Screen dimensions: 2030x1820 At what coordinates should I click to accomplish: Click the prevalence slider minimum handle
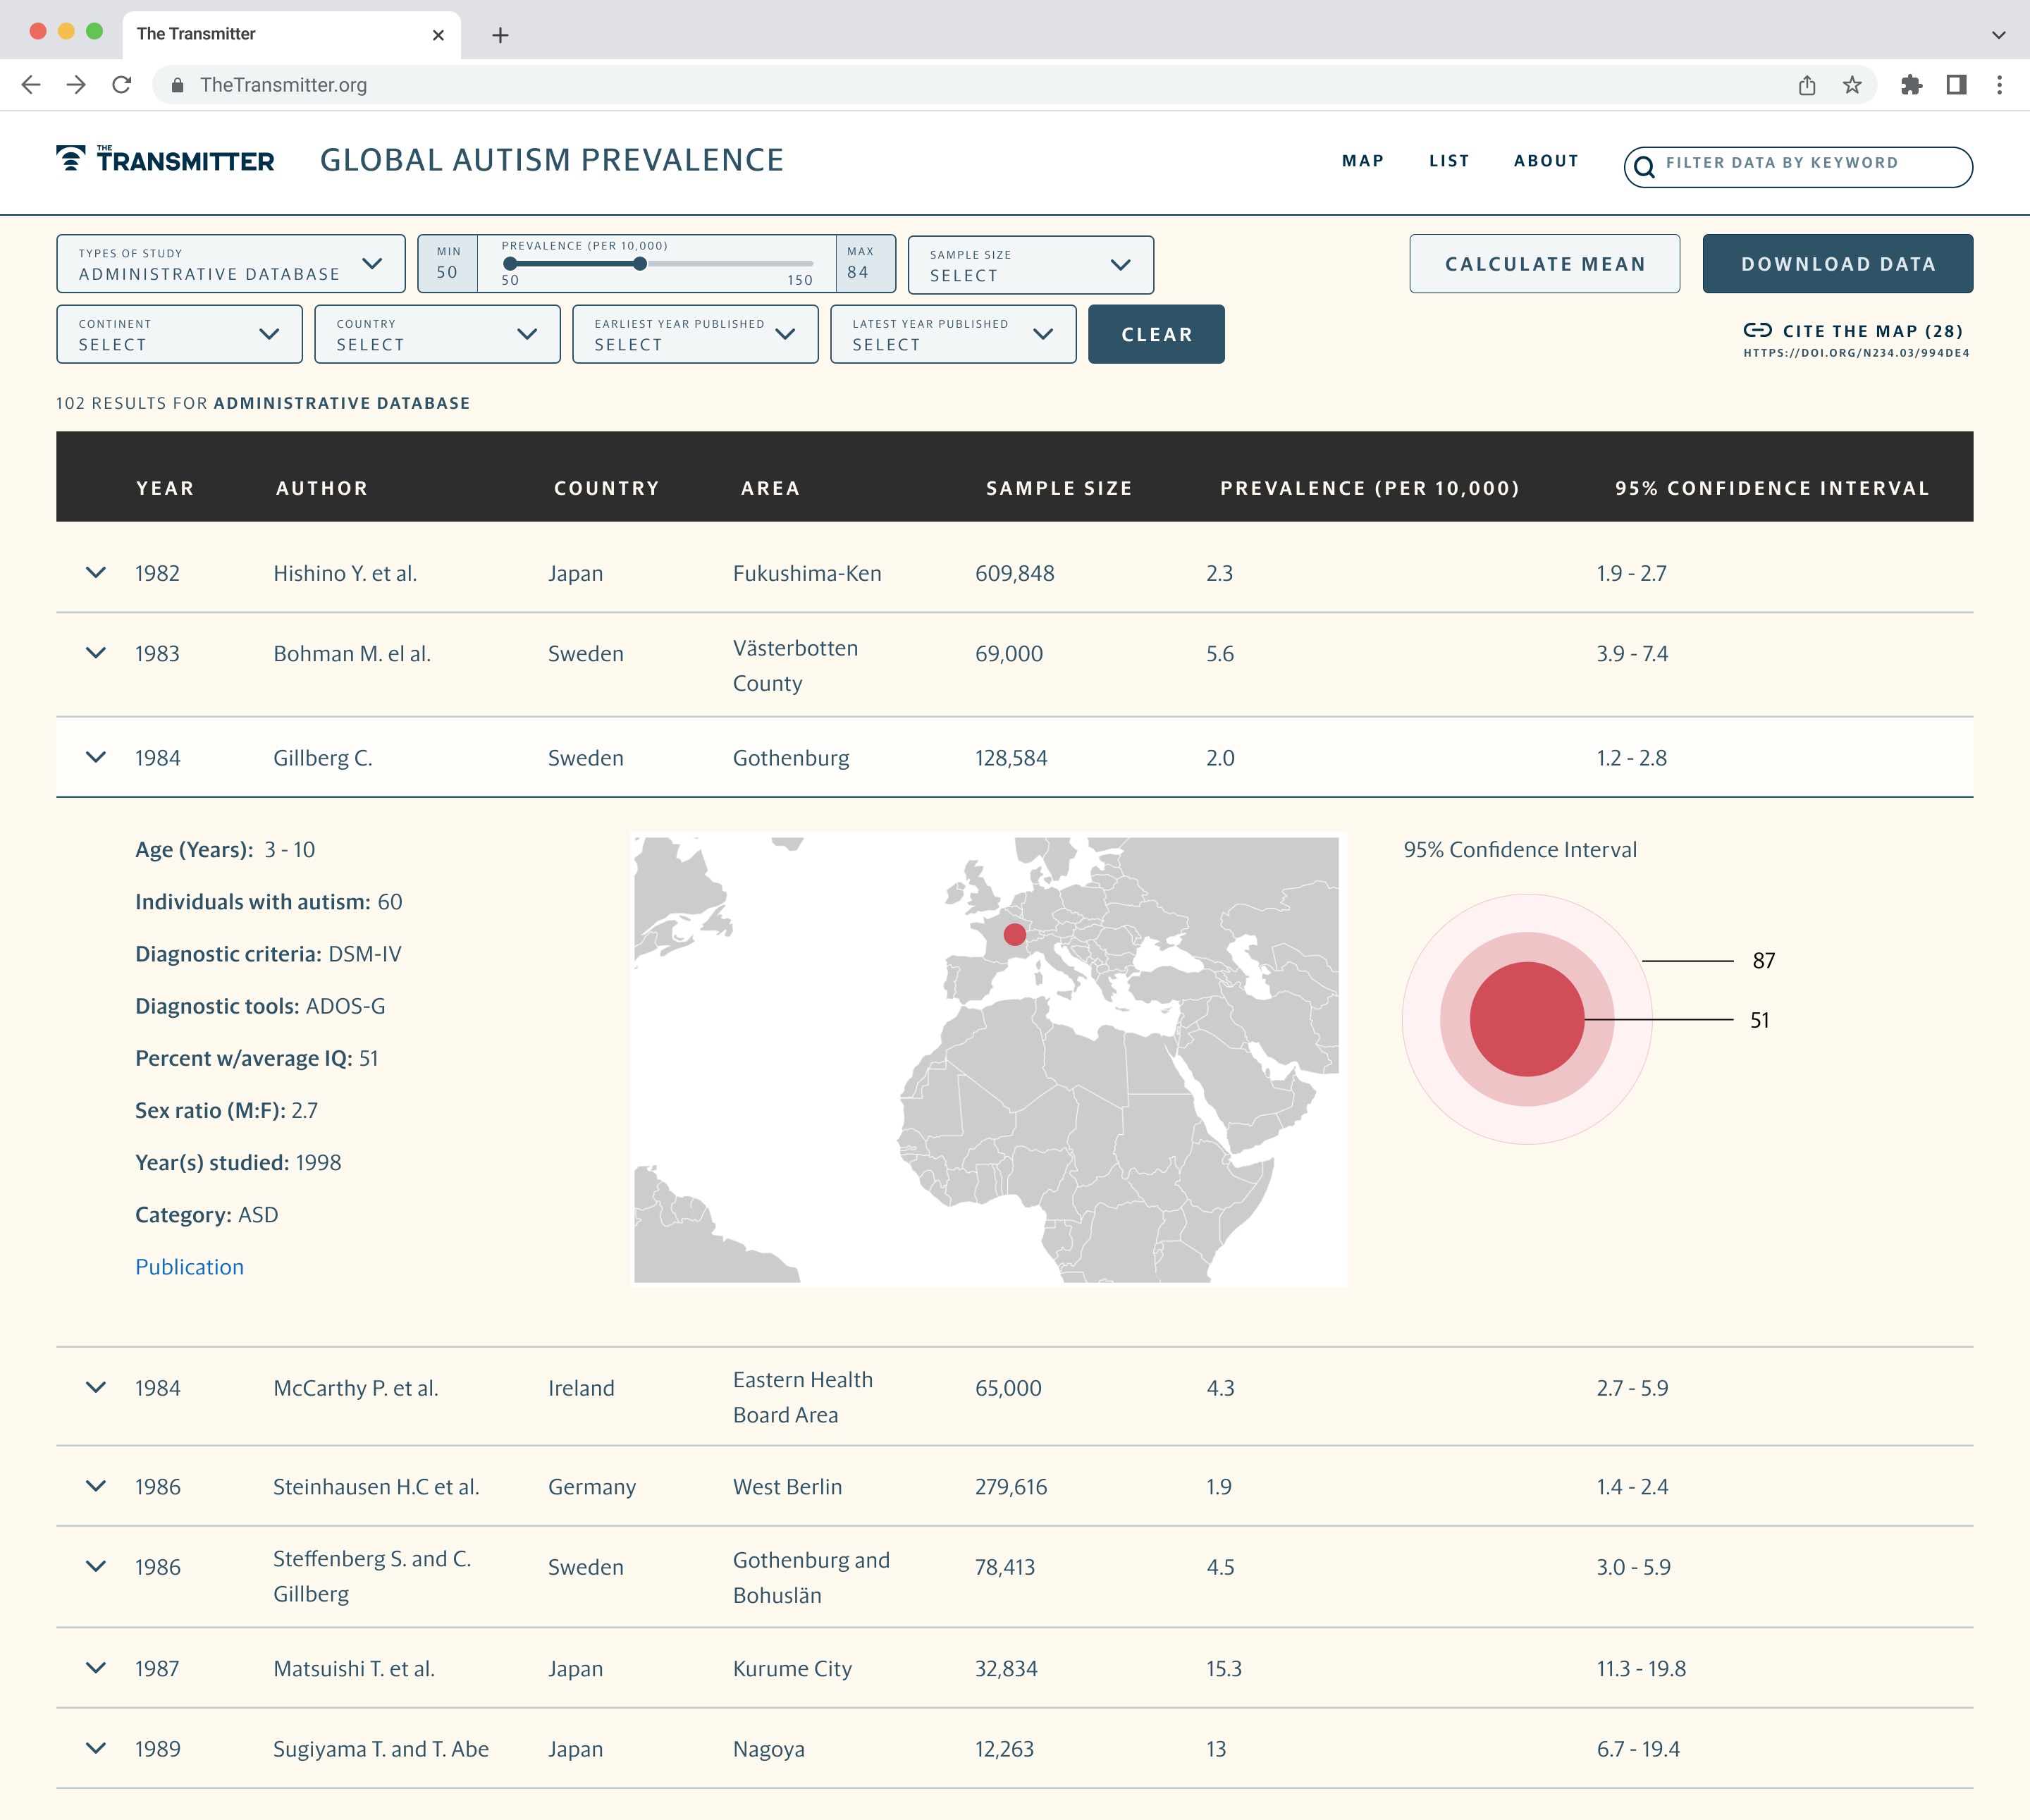pos(510,264)
